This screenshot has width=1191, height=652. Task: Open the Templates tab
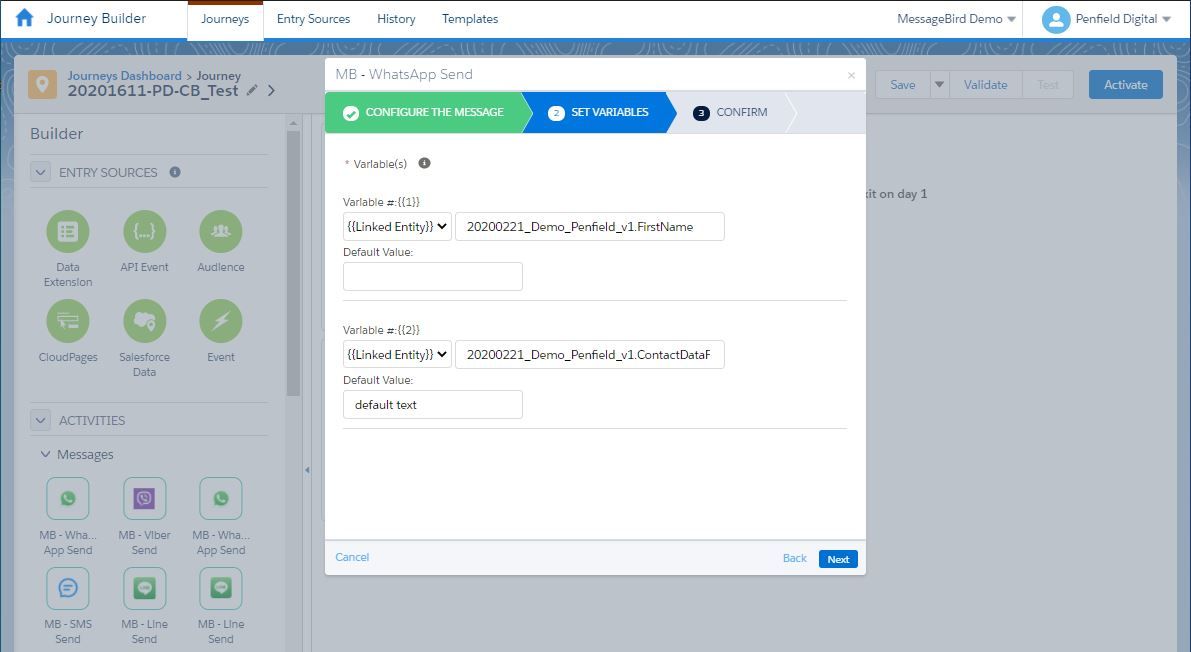470,19
